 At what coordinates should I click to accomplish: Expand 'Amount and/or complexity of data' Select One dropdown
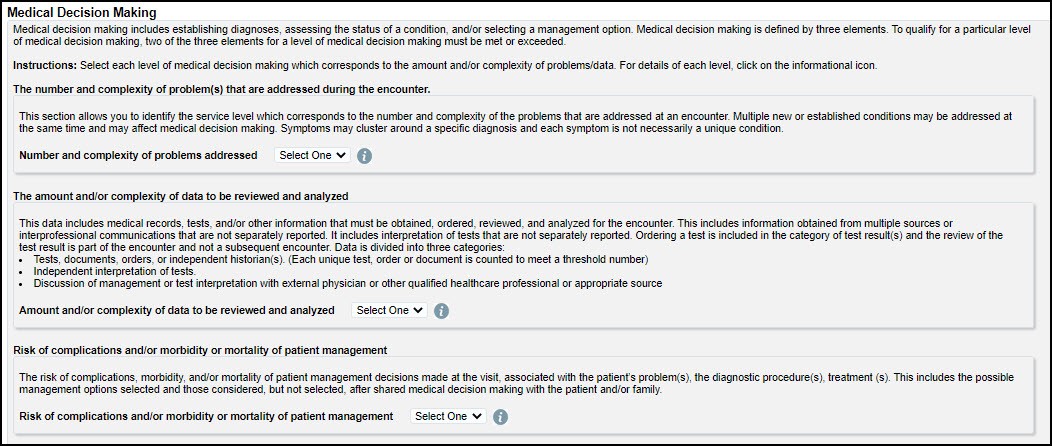(x=389, y=311)
